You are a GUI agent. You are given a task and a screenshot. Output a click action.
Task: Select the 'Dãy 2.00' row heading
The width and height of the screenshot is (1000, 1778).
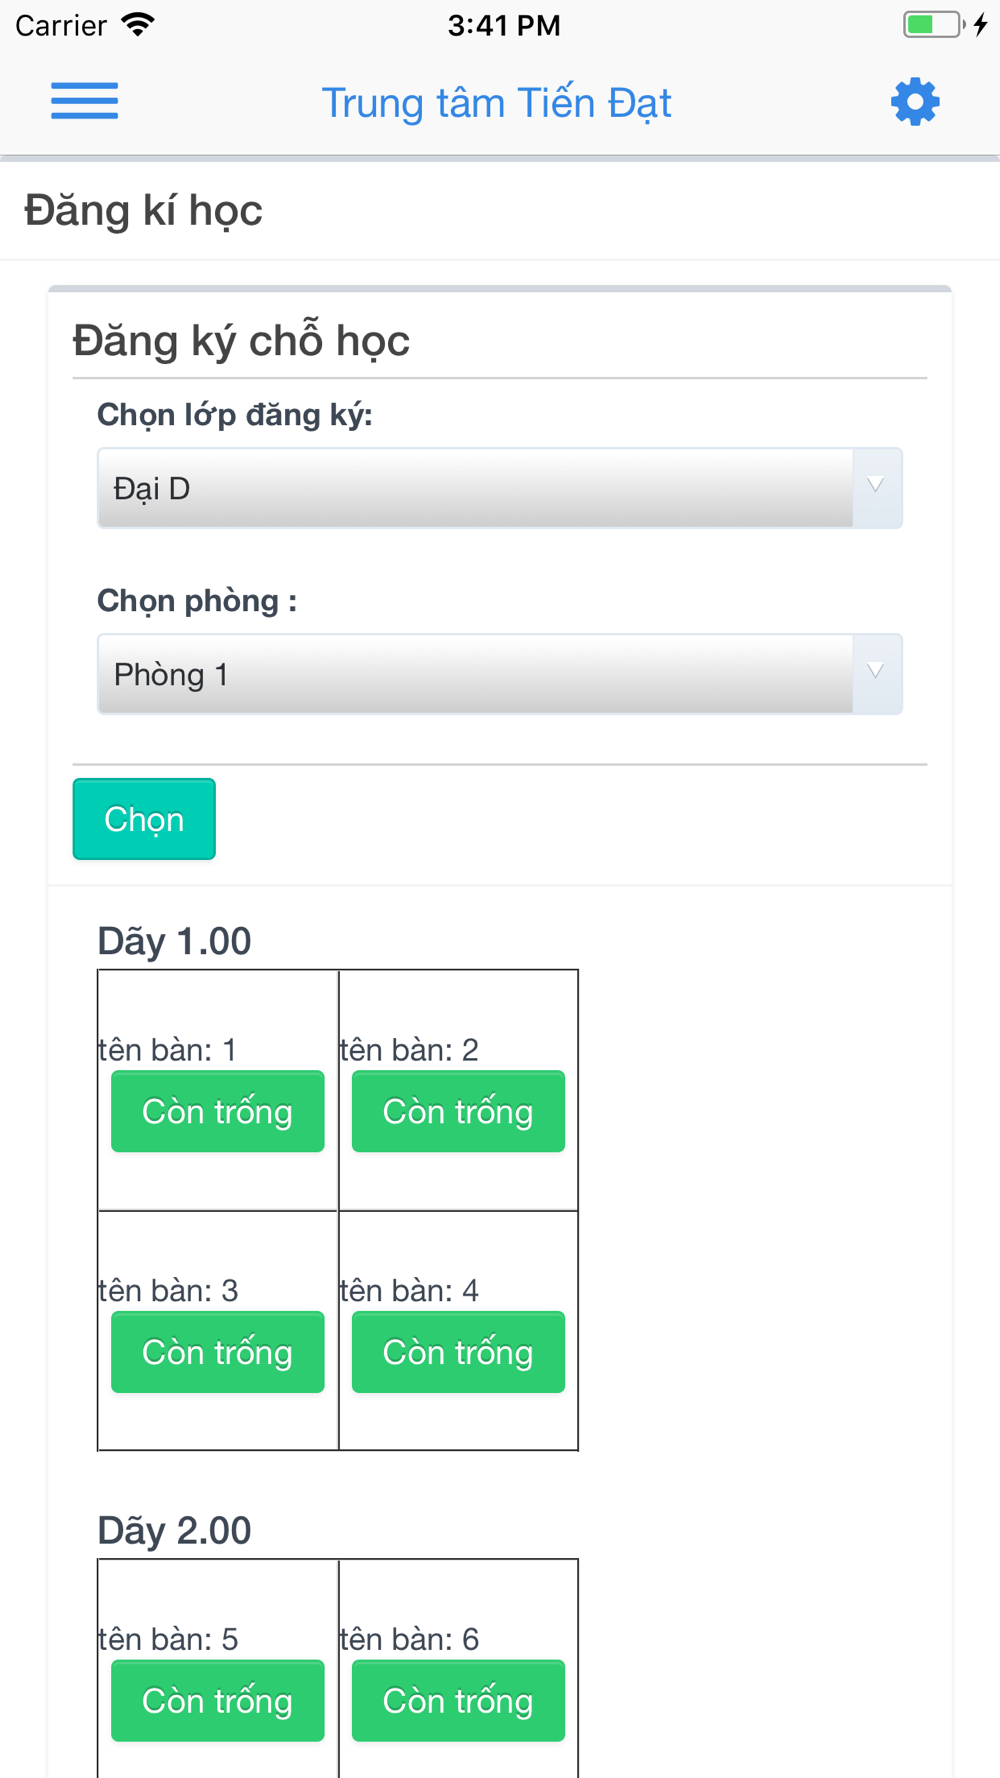click(x=174, y=1530)
